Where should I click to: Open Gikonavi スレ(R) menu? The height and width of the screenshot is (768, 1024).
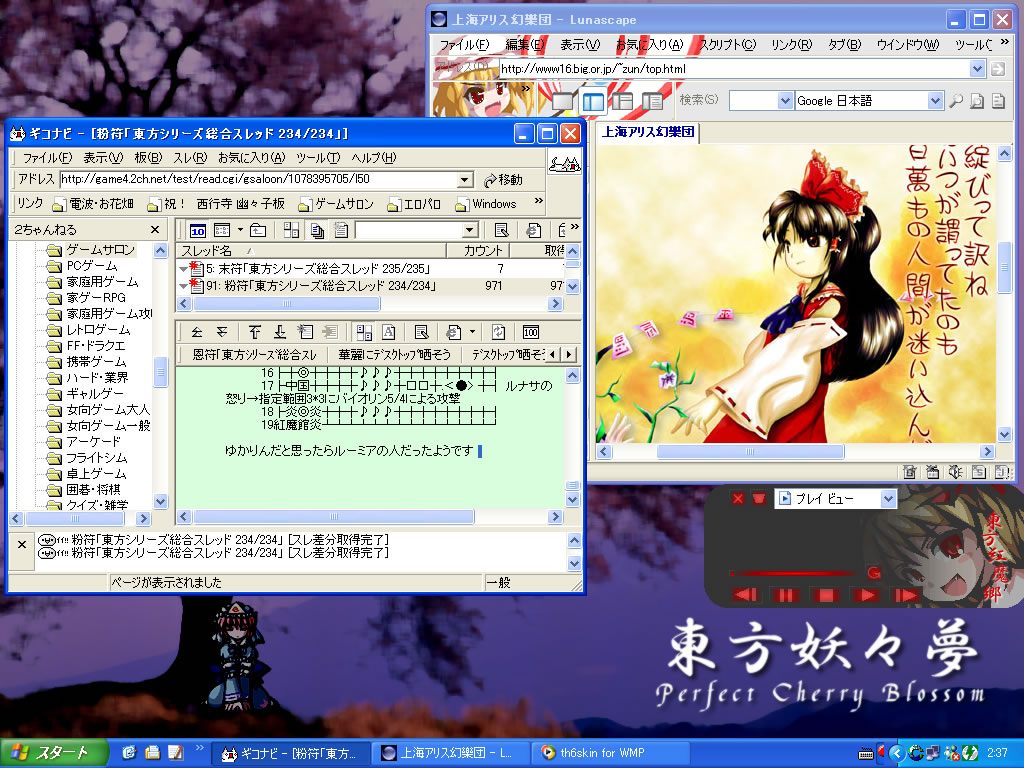tap(190, 158)
